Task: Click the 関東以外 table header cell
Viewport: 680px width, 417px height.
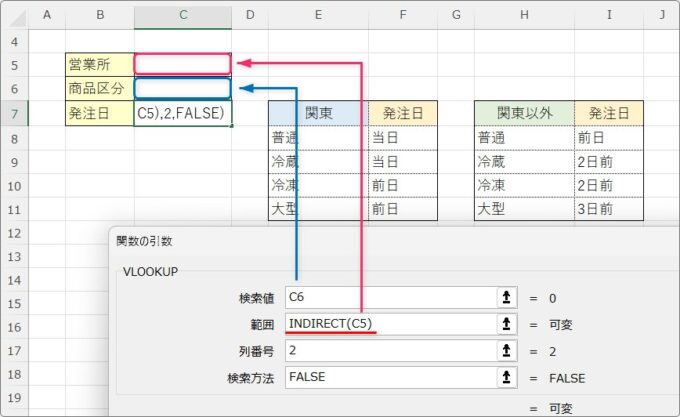Action: tap(524, 113)
